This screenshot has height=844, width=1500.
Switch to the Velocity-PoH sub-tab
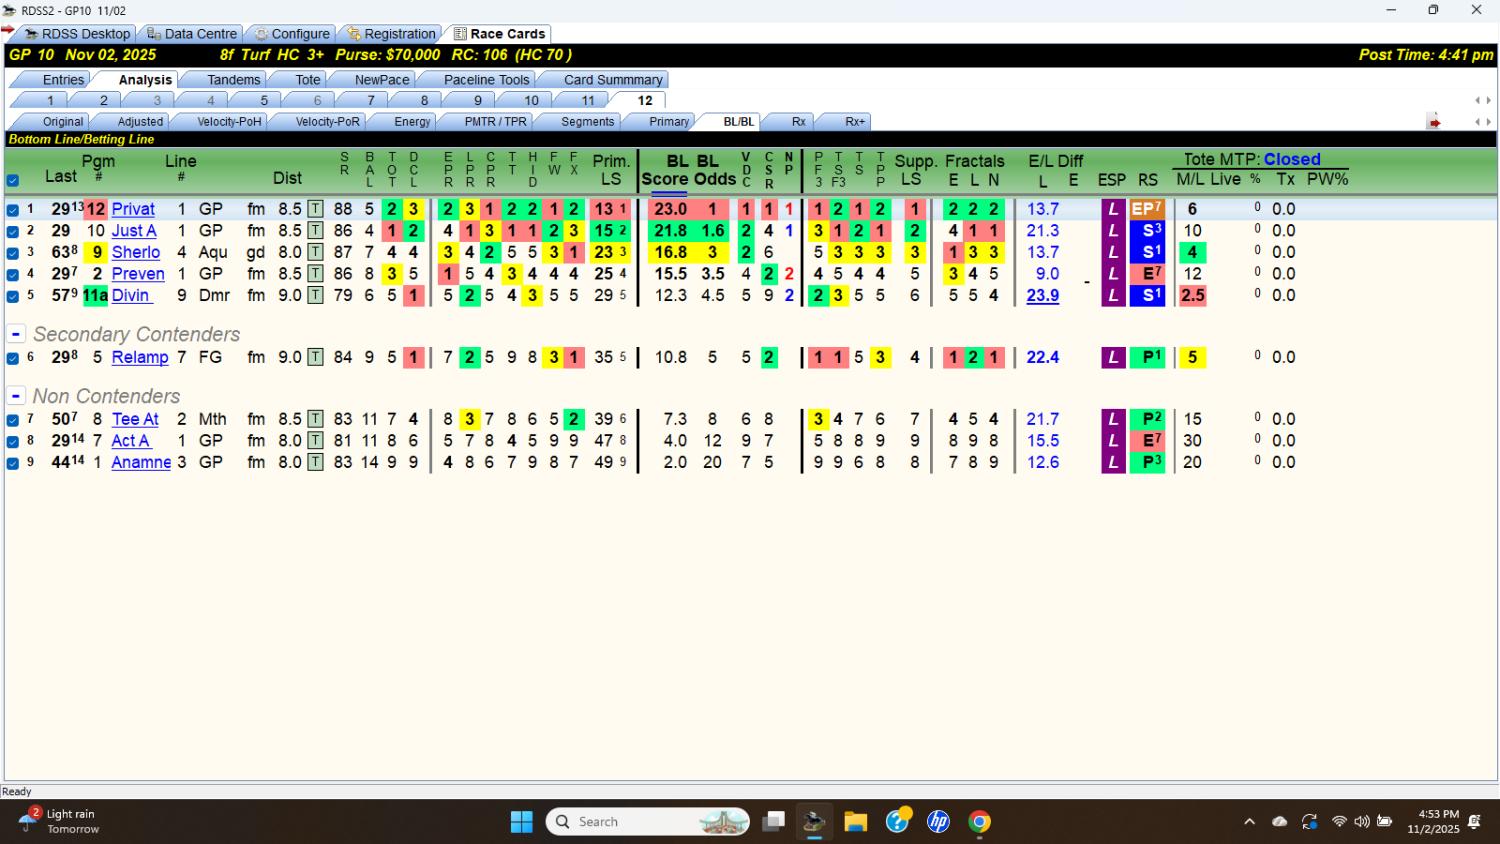[x=229, y=122]
